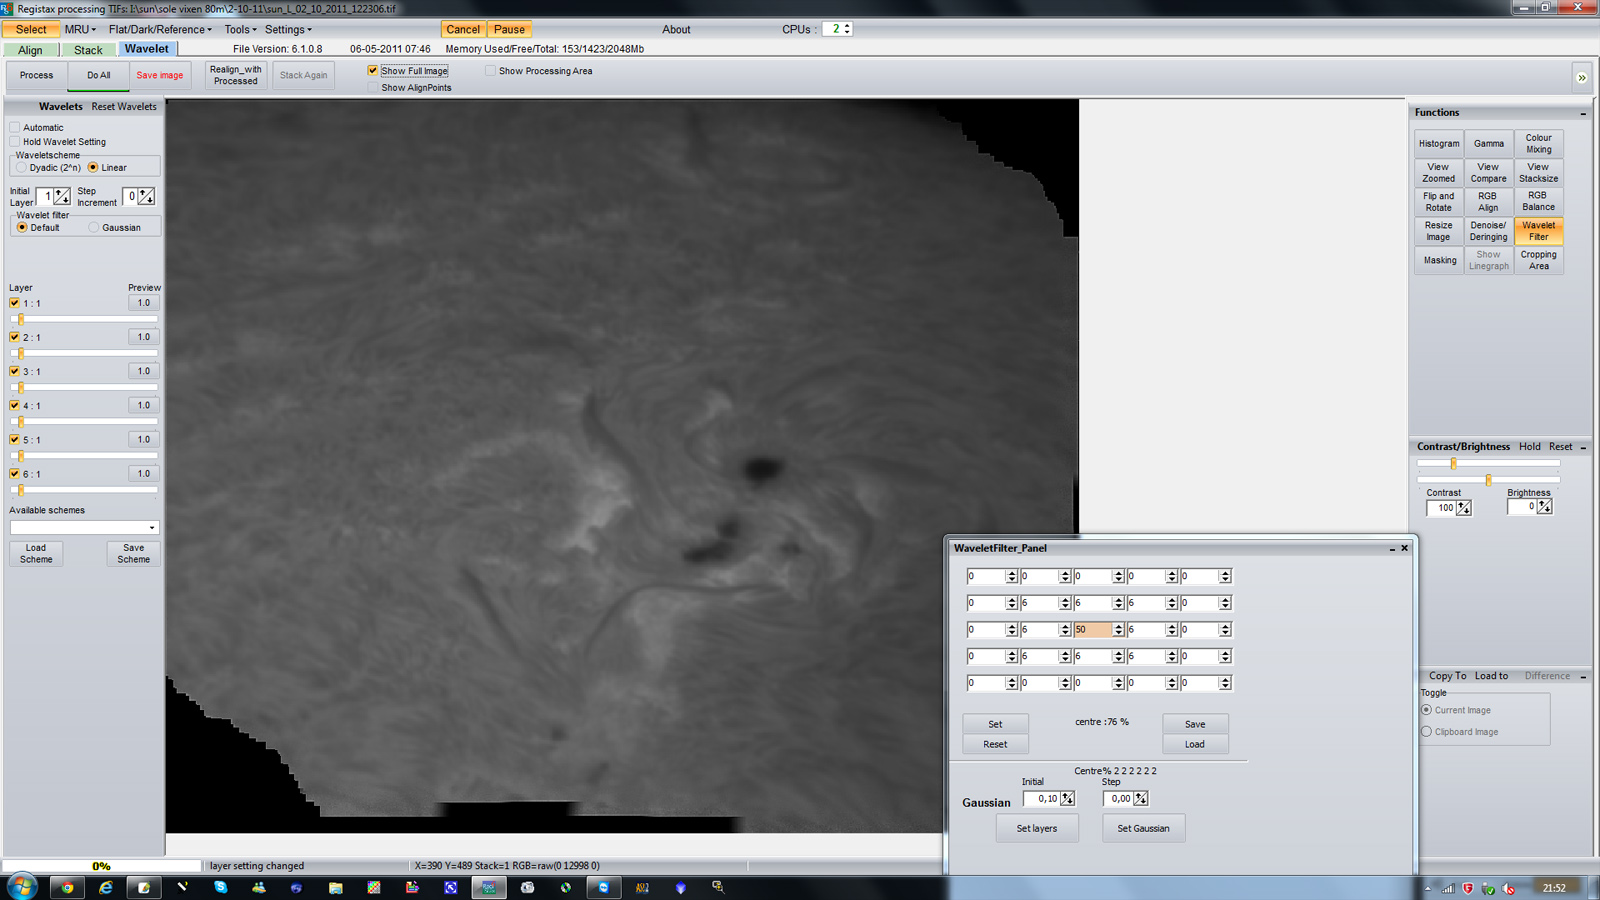The height and width of the screenshot is (900, 1600).
Task: Choose the Gaussian wavelet filter
Action: tap(94, 227)
